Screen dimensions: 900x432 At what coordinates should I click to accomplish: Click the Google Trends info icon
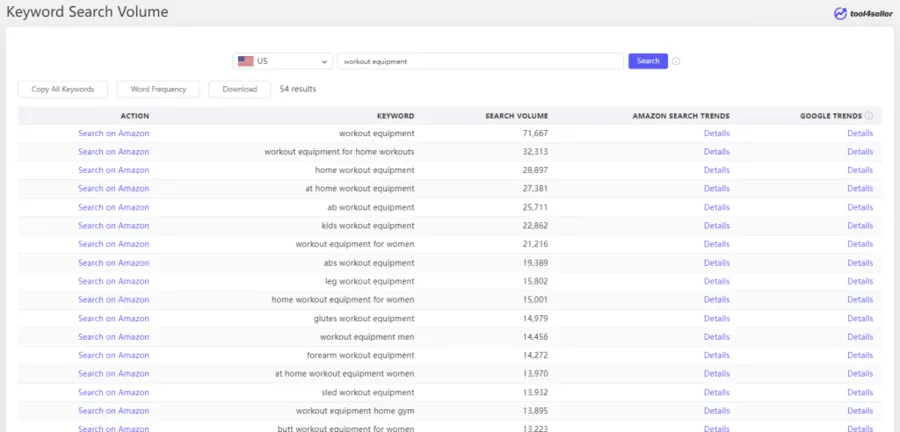point(869,116)
